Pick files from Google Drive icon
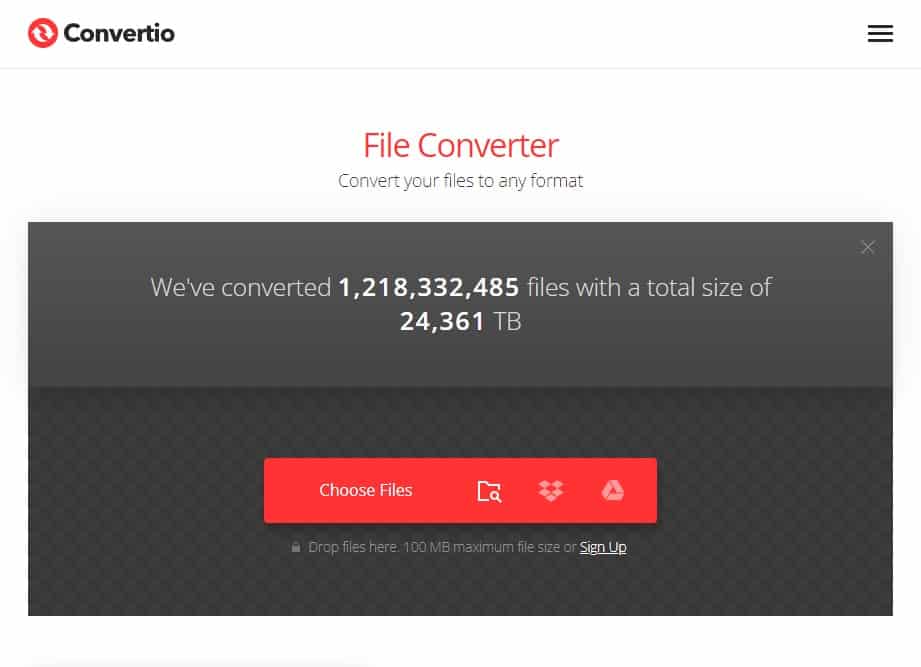Screen dimensions: 921x667 [613, 490]
